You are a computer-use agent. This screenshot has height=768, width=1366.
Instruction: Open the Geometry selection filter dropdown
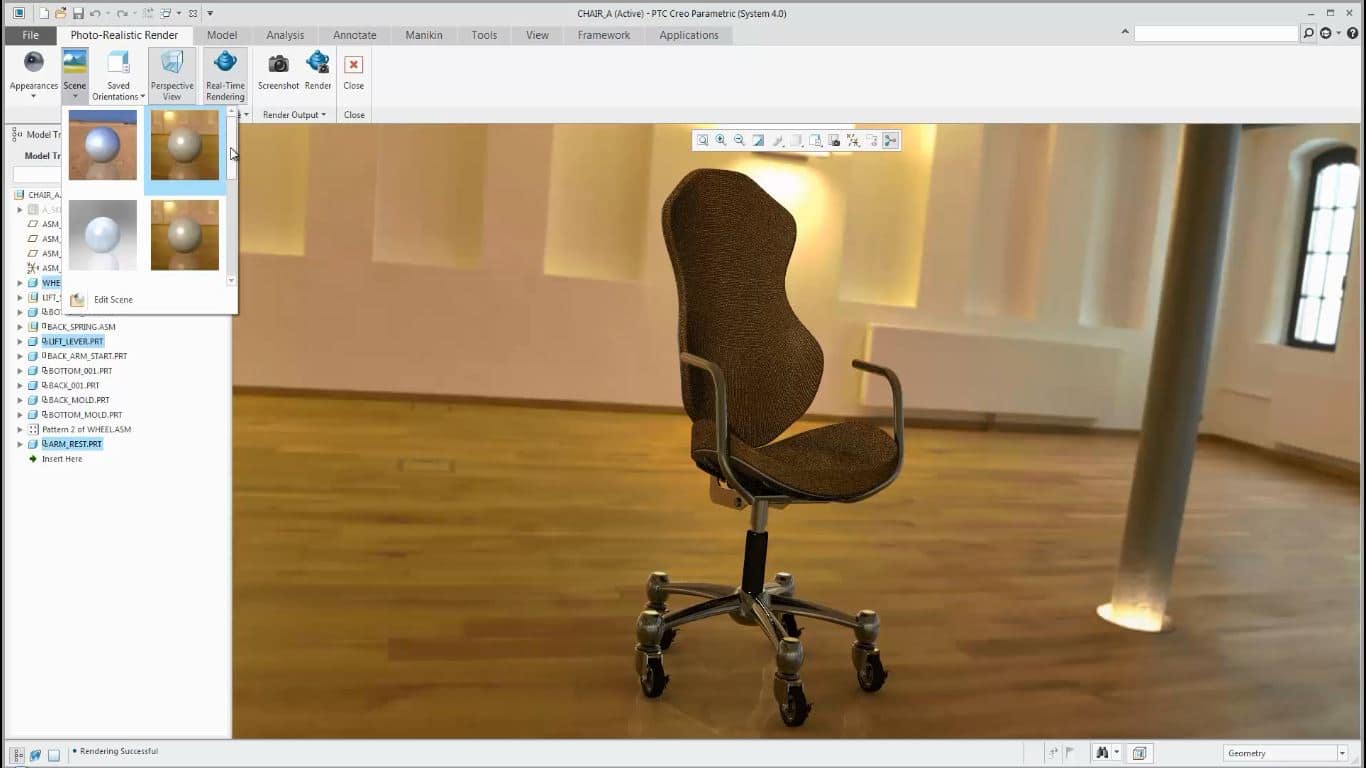pyautogui.click(x=1342, y=753)
